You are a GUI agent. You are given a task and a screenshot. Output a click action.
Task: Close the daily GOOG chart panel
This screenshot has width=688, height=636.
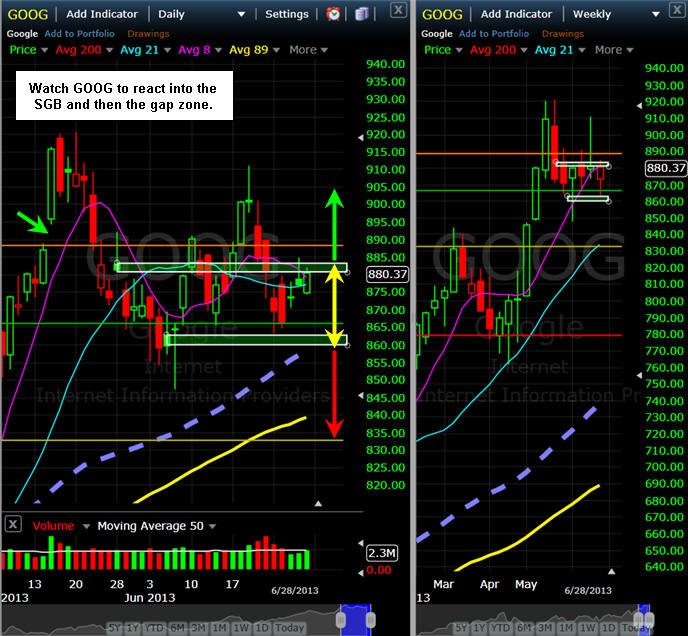tap(398, 10)
